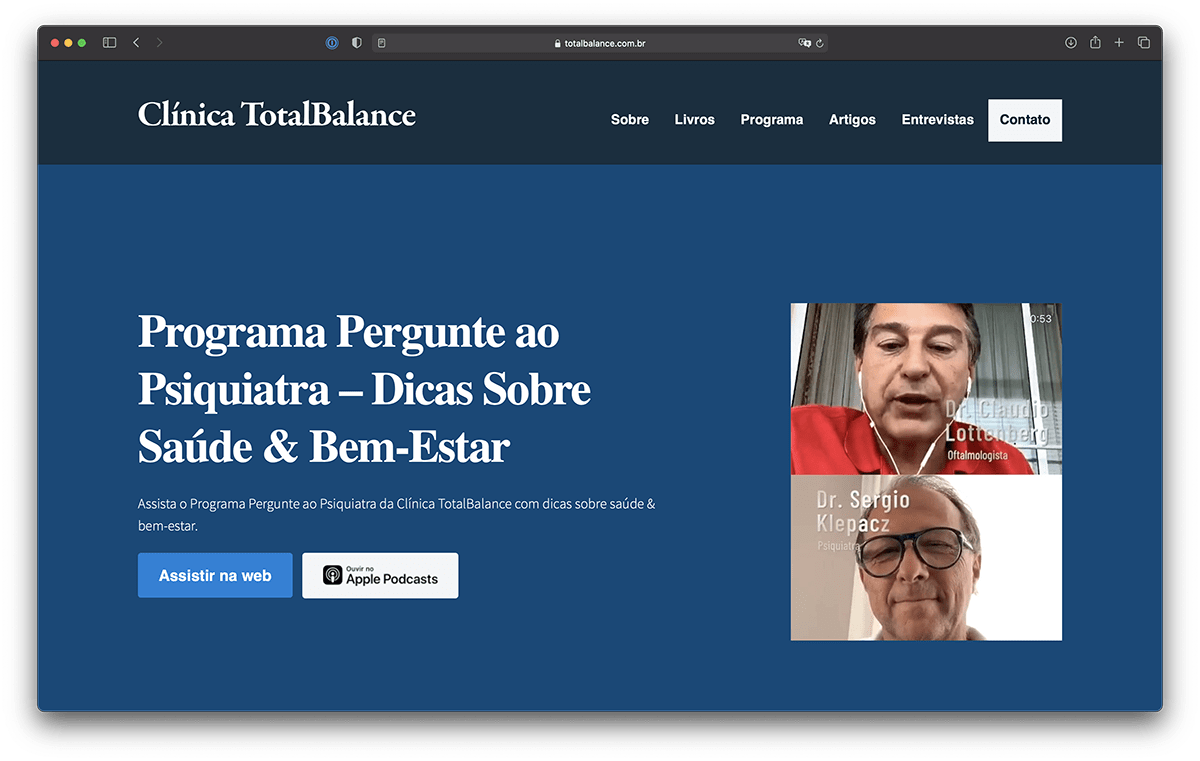
Task: Play the video thumbnail of the doctors
Action: tap(926, 472)
